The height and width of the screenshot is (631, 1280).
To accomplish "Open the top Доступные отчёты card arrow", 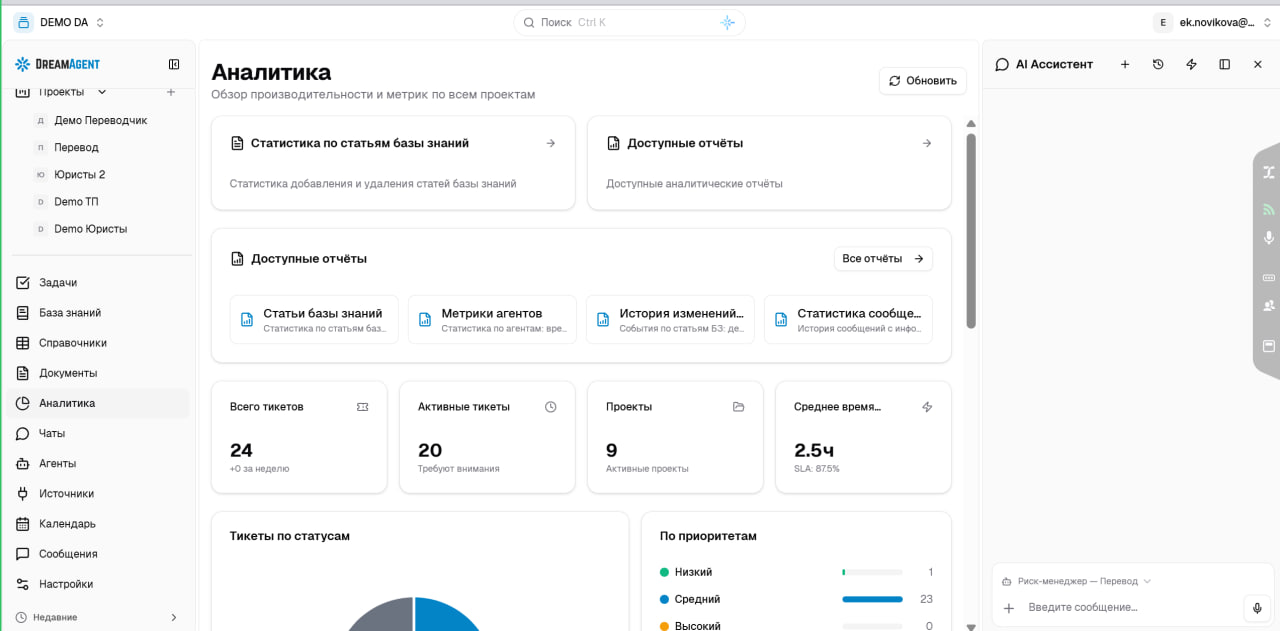I will pos(926,143).
